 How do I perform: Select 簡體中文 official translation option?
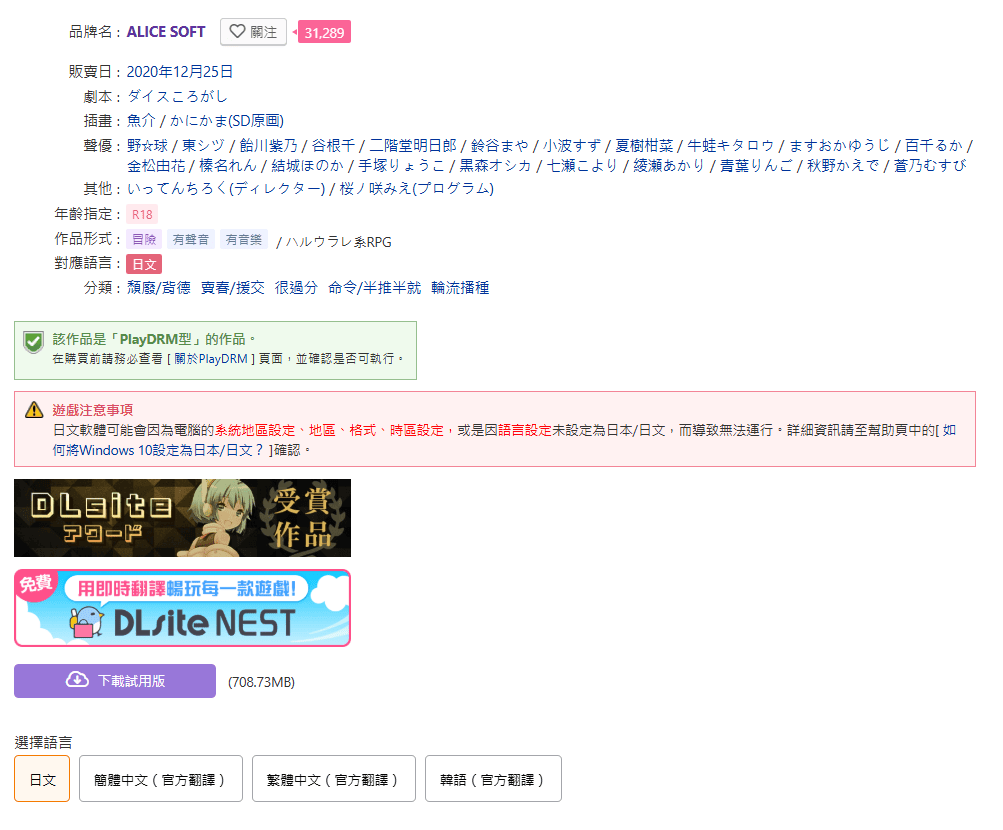click(161, 778)
